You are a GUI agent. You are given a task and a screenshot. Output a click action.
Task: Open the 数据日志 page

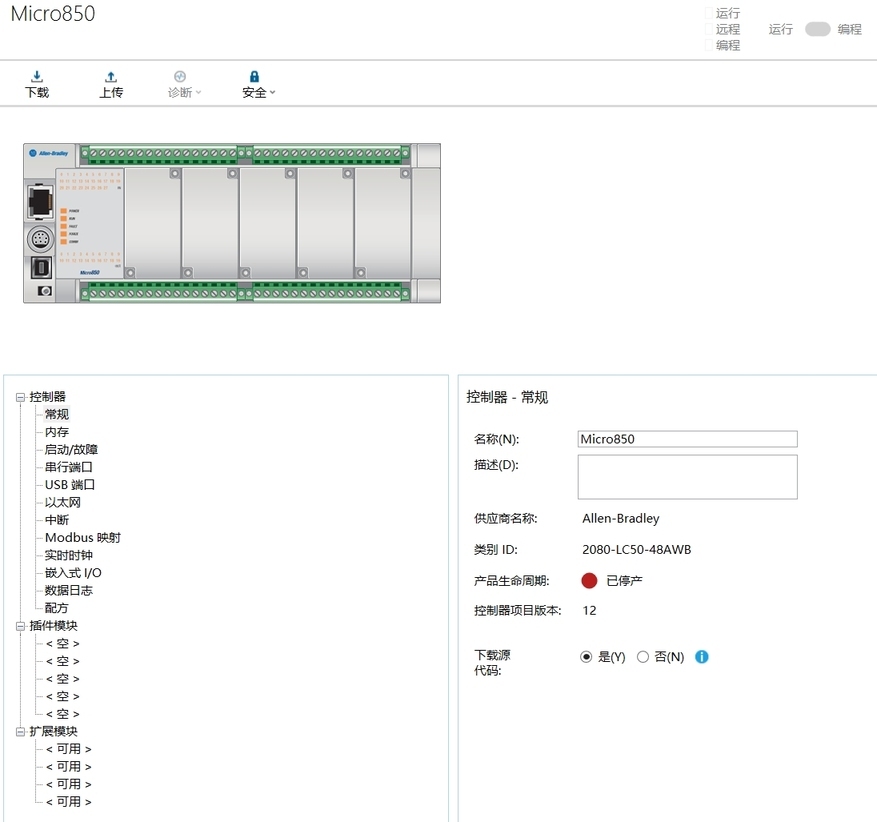tap(69, 590)
